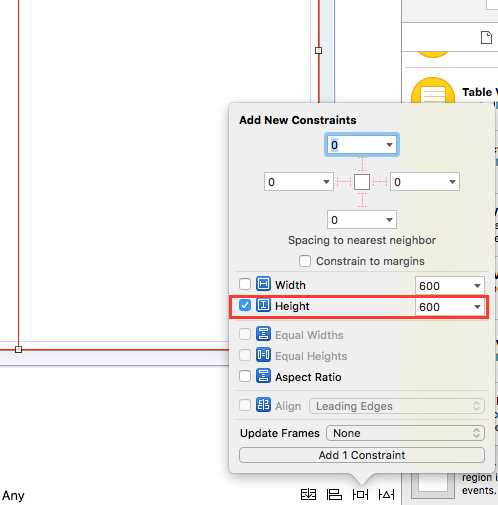Open the Width value dropdown arrow
498x505 pixels.
point(477,286)
